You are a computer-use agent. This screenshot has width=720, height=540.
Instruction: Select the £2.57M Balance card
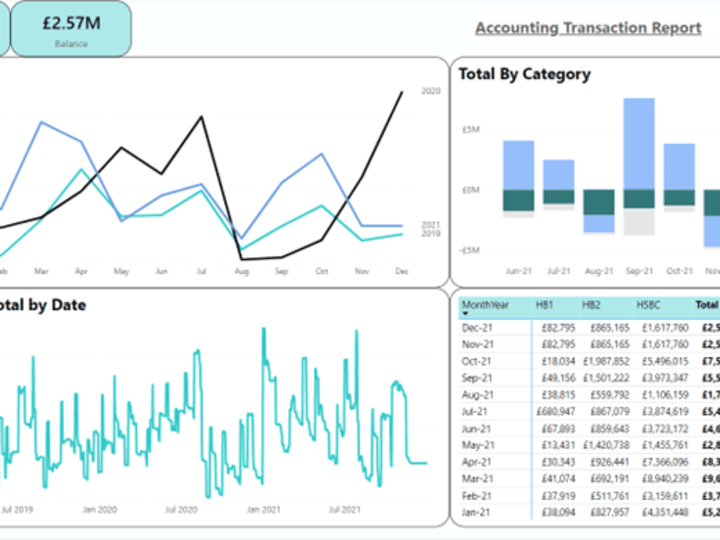[71, 29]
